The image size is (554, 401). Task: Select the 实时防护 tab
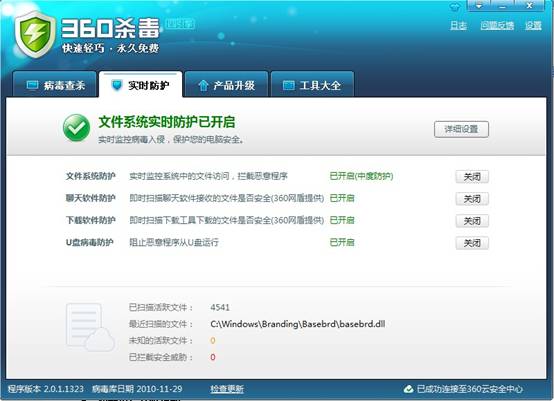pyautogui.click(x=141, y=85)
